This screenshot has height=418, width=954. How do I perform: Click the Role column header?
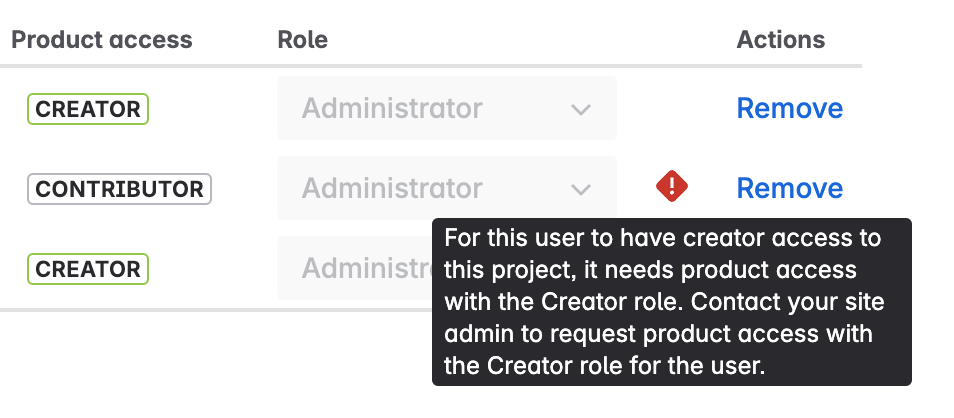click(302, 40)
